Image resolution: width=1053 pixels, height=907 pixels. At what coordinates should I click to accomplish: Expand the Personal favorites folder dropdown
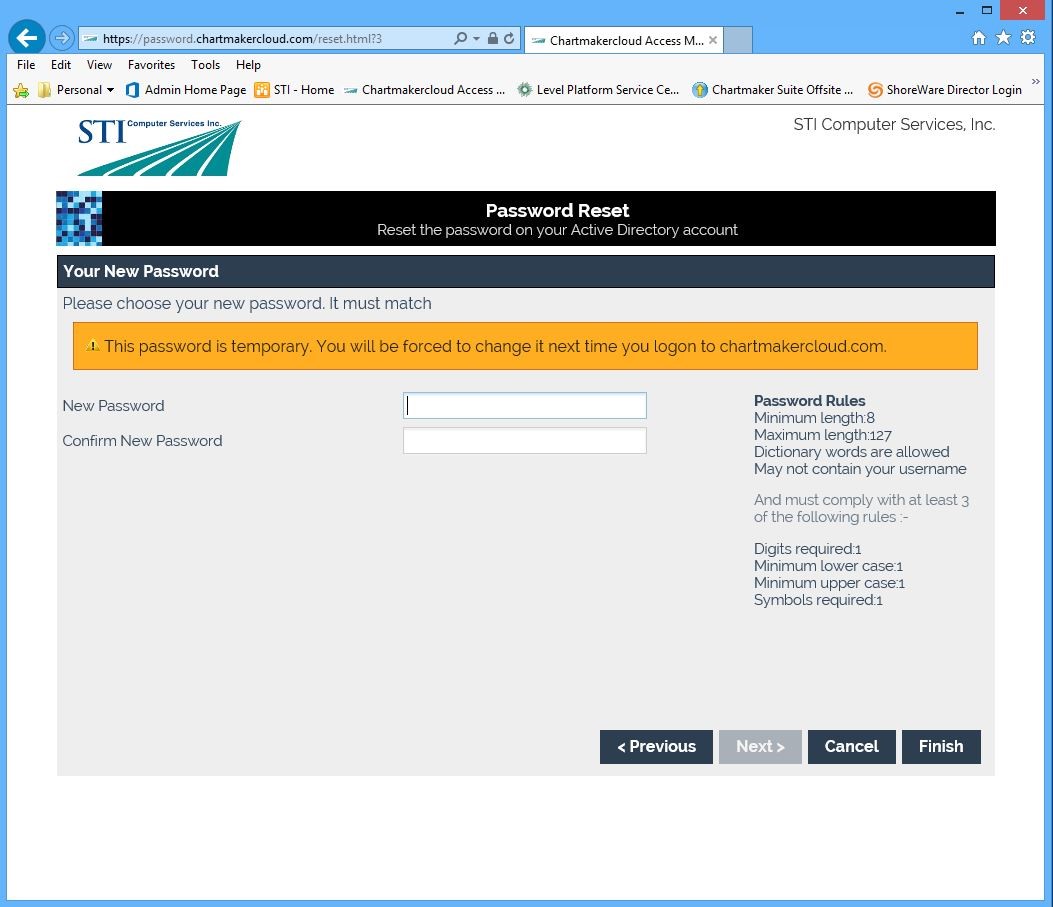click(x=110, y=90)
